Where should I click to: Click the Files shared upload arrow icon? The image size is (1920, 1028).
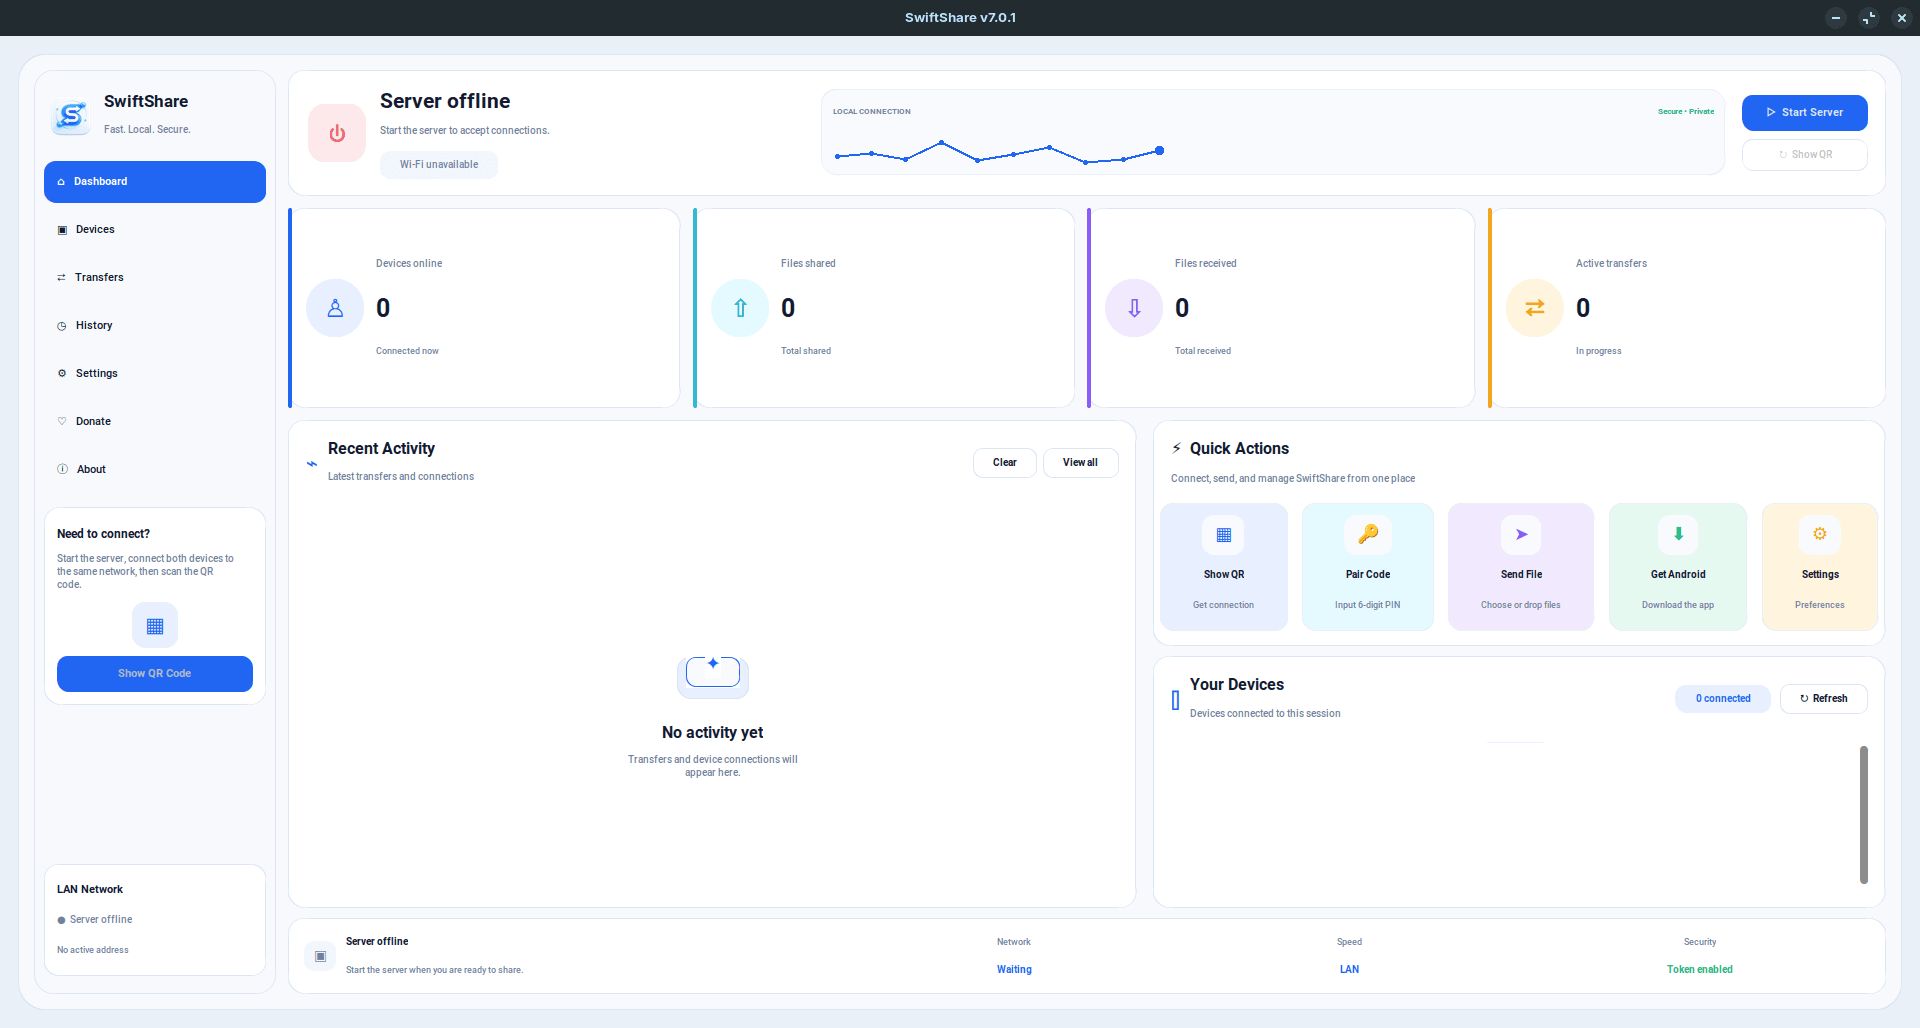tap(740, 308)
